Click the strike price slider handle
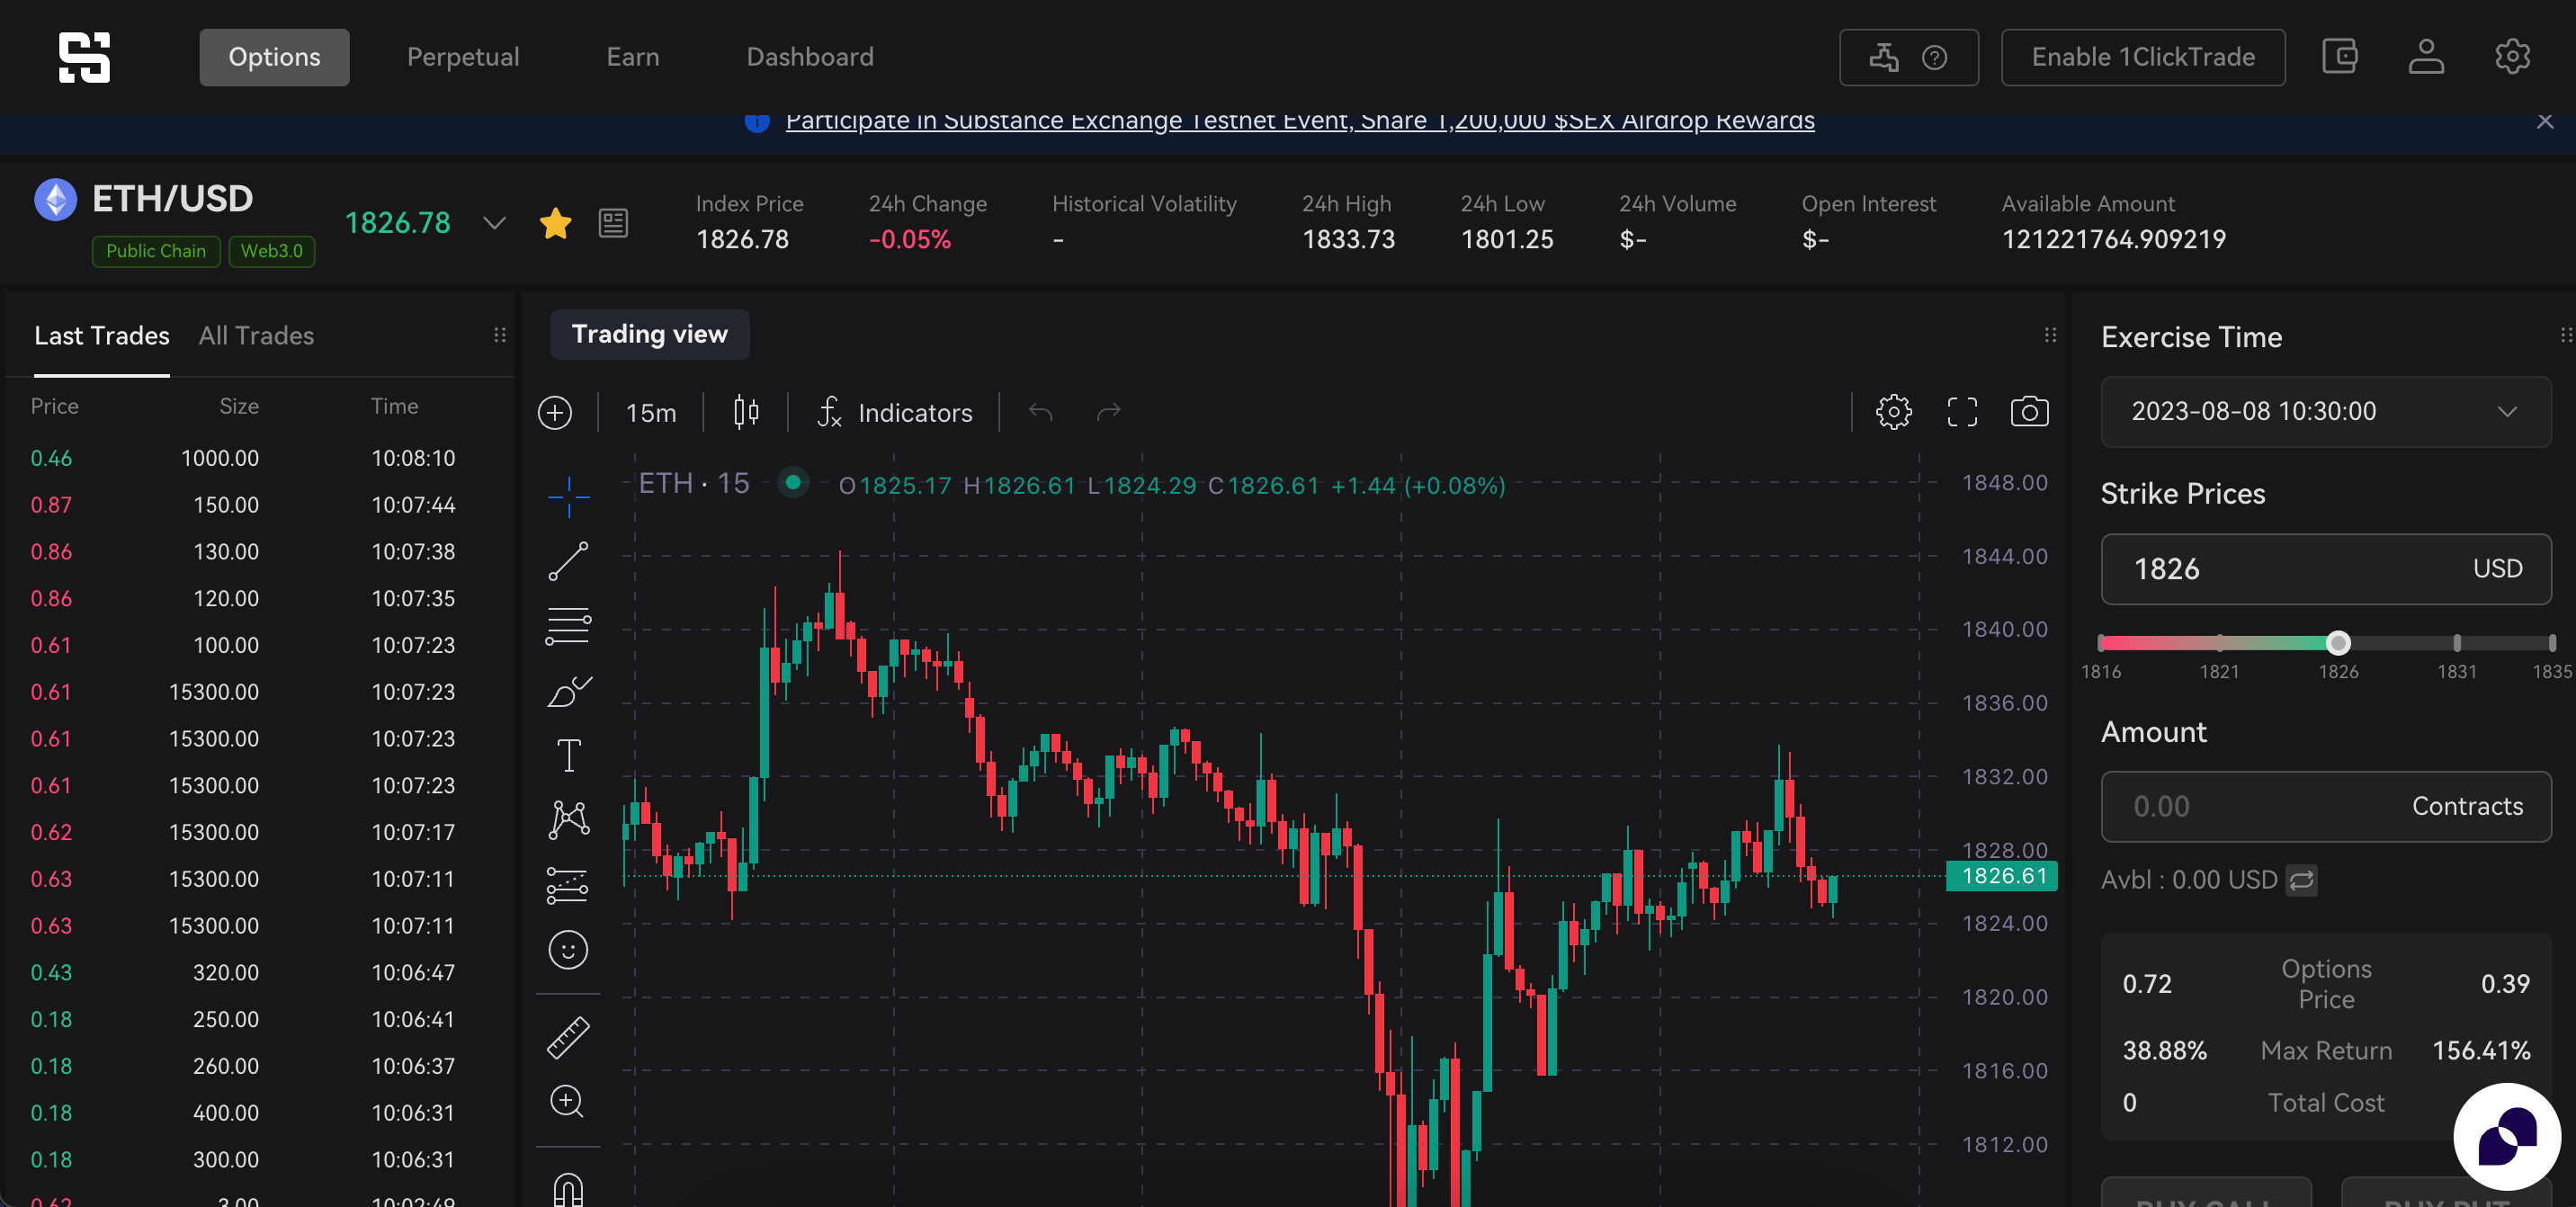The height and width of the screenshot is (1207, 2576). click(x=2338, y=643)
